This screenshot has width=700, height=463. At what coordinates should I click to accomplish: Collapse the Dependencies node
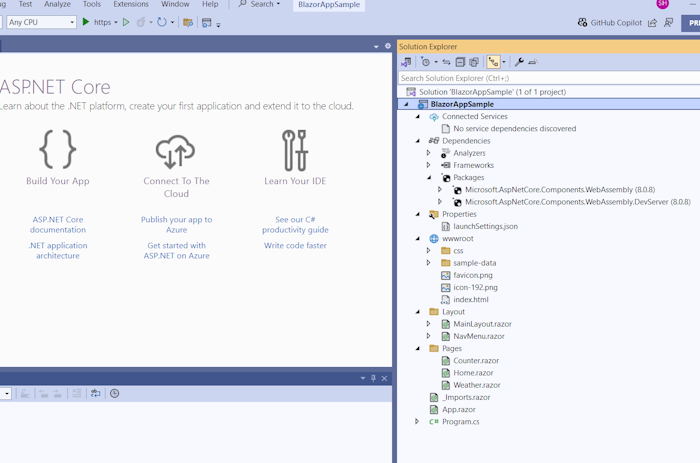coord(418,141)
